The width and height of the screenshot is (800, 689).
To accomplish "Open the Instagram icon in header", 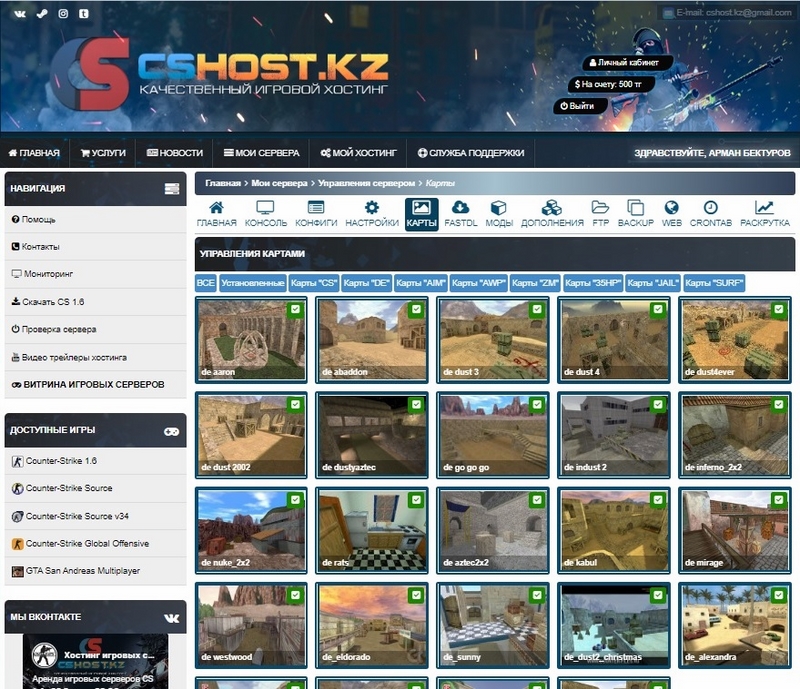I will [x=63, y=14].
